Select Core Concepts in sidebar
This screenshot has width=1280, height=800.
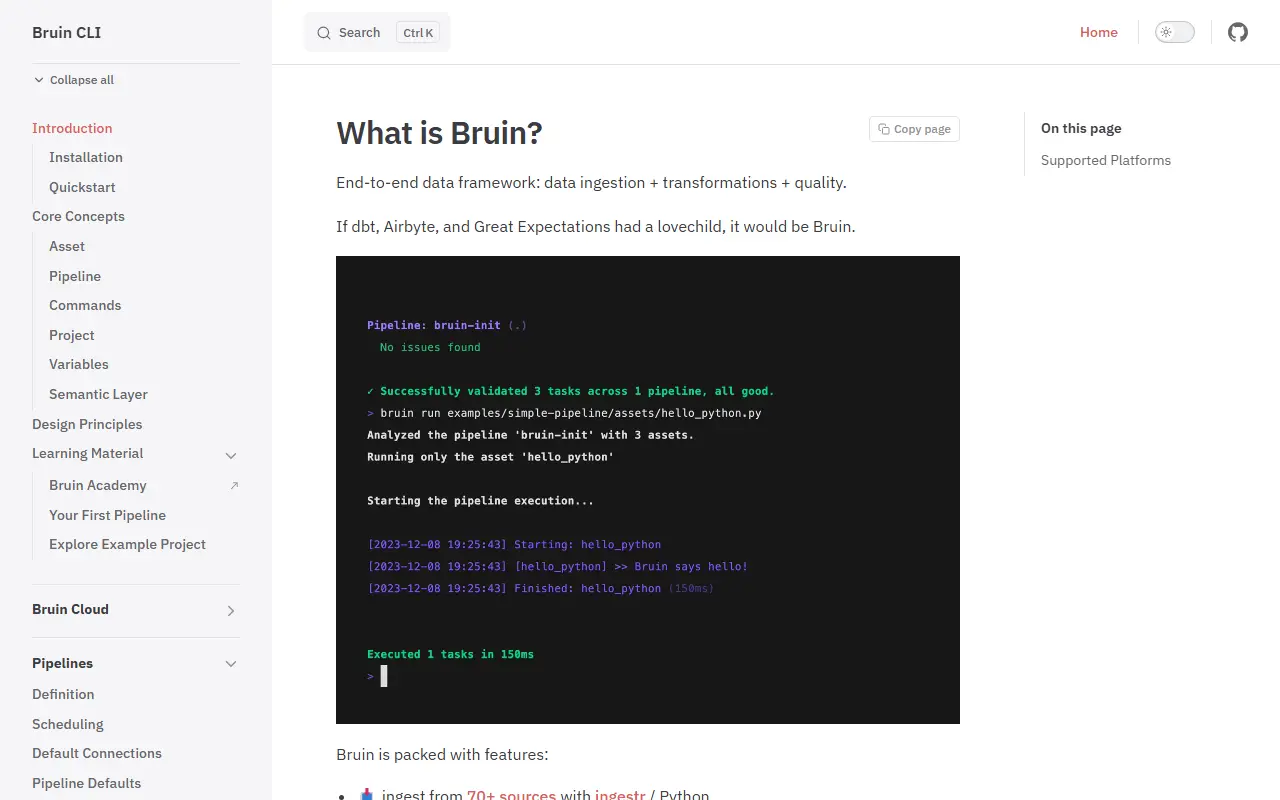tap(78, 216)
